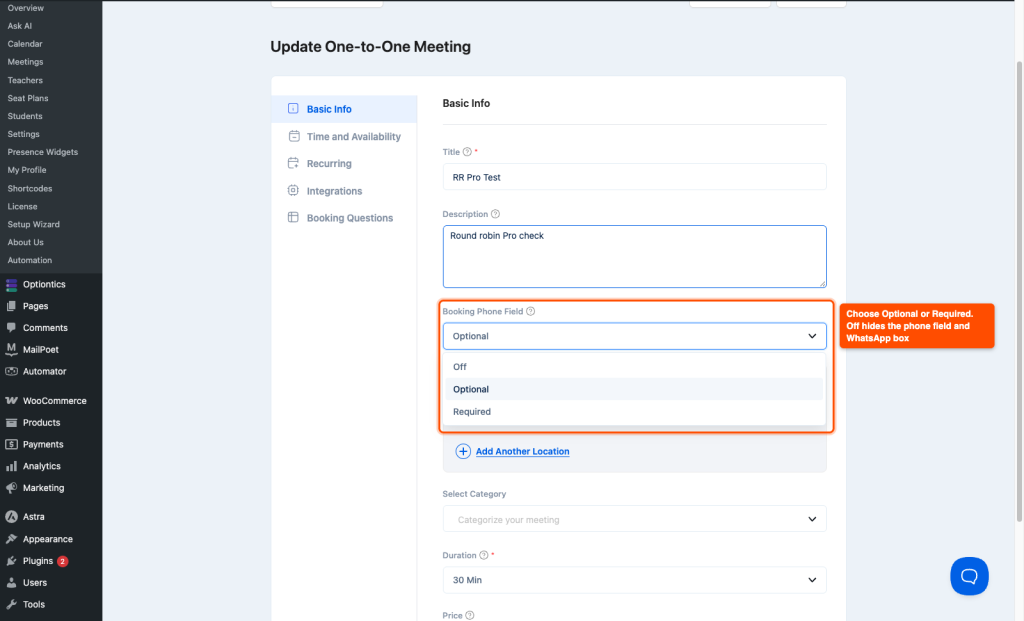Click the Integrations gear icon
This screenshot has height=621, width=1024.
(293, 191)
